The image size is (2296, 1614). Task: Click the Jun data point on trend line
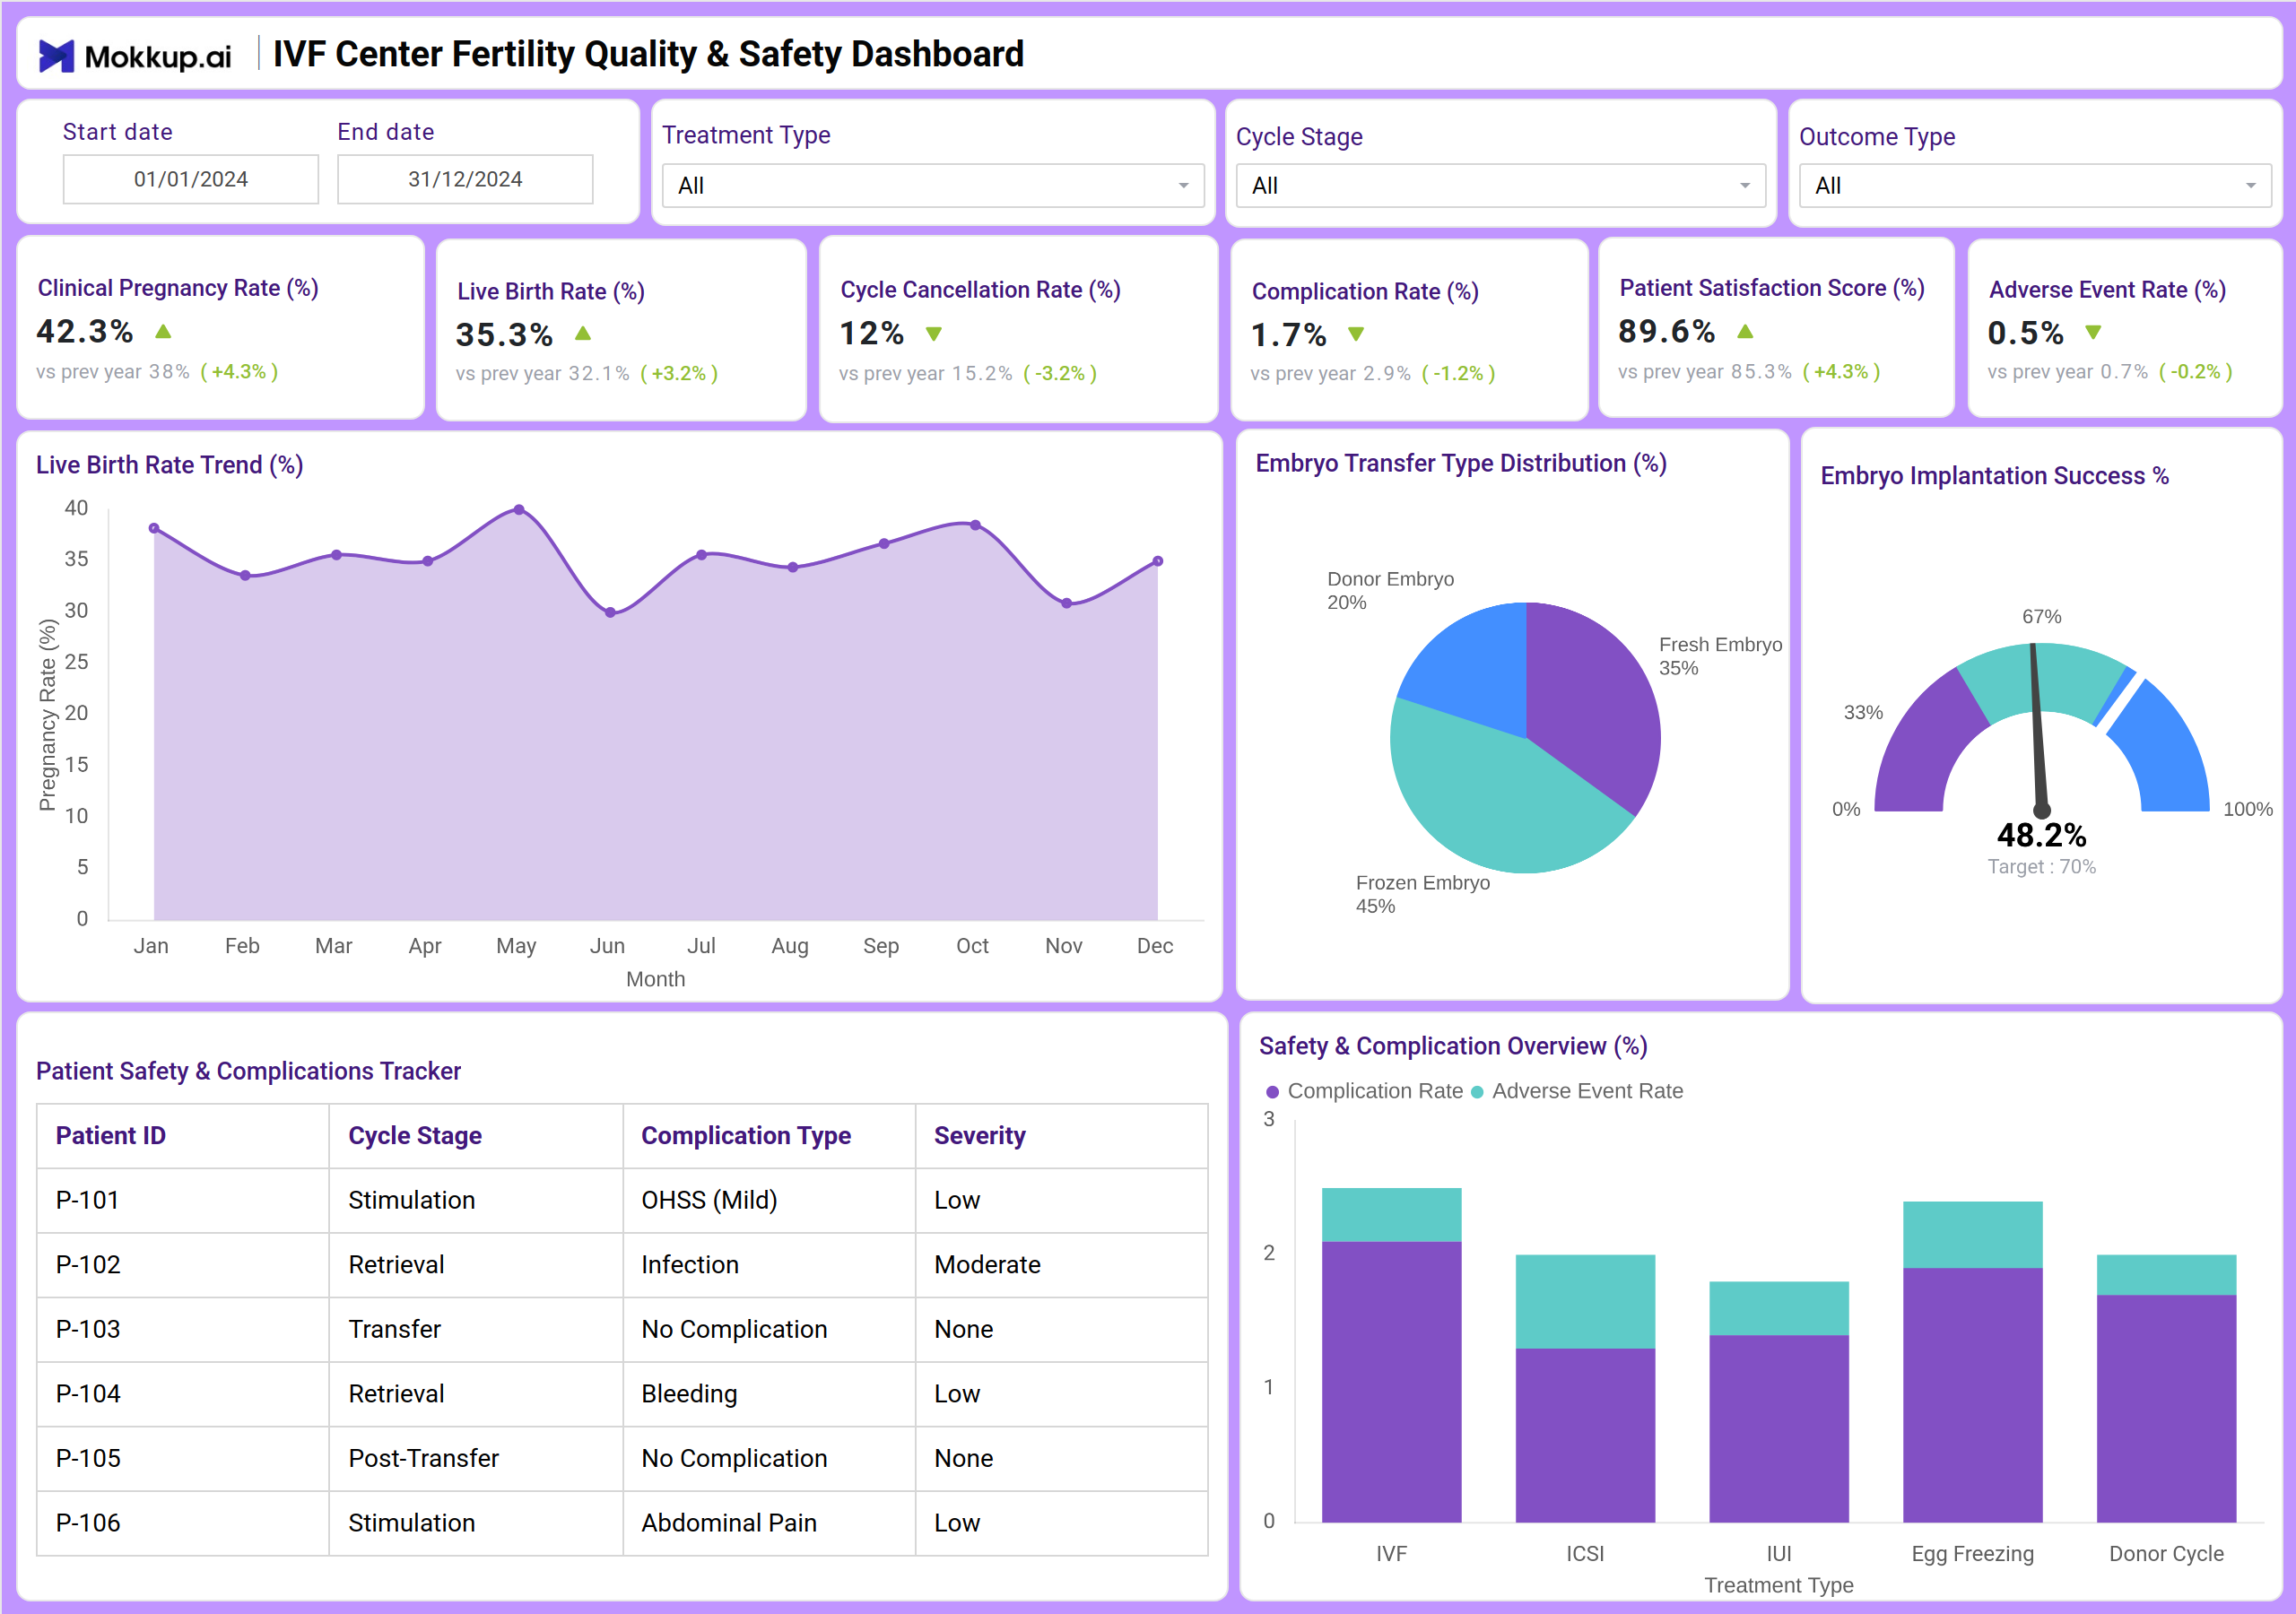point(610,612)
